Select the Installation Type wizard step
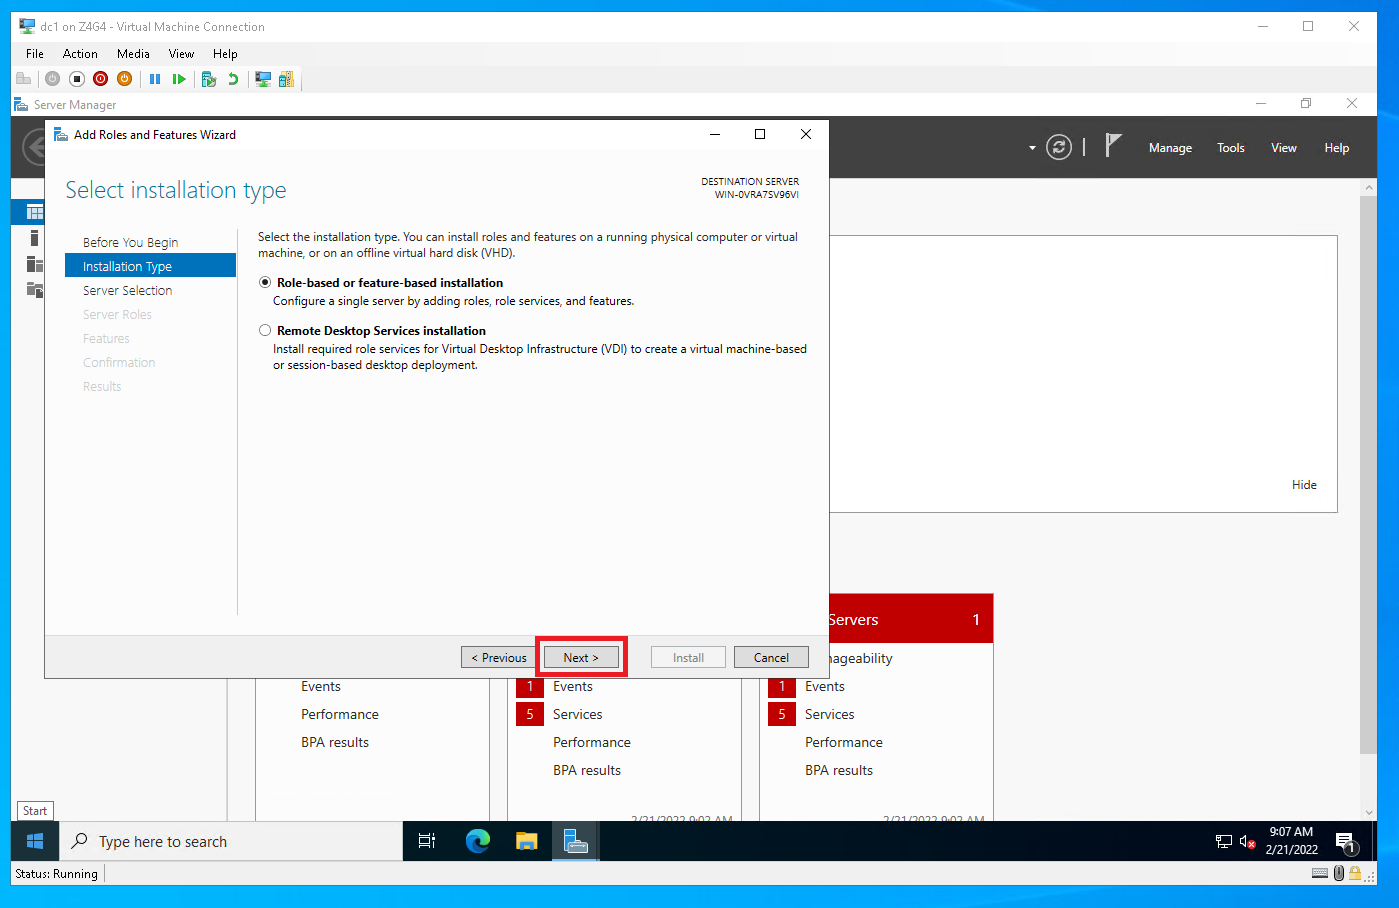Screen dimensions: 1399x908 pyautogui.click(x=150, y=267)
